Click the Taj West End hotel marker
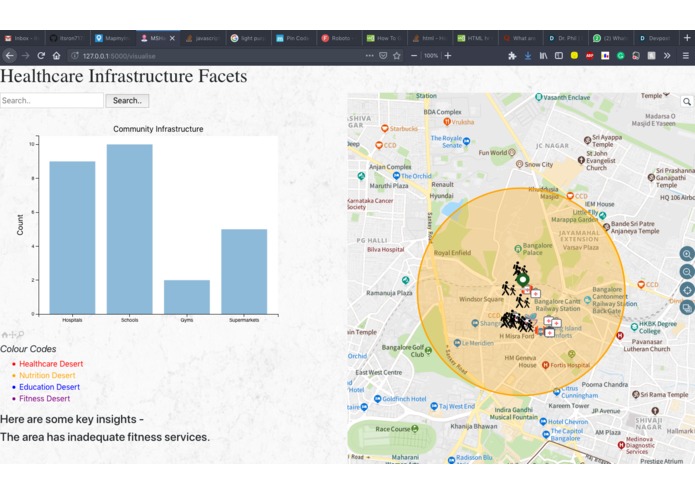 (434, 406)
